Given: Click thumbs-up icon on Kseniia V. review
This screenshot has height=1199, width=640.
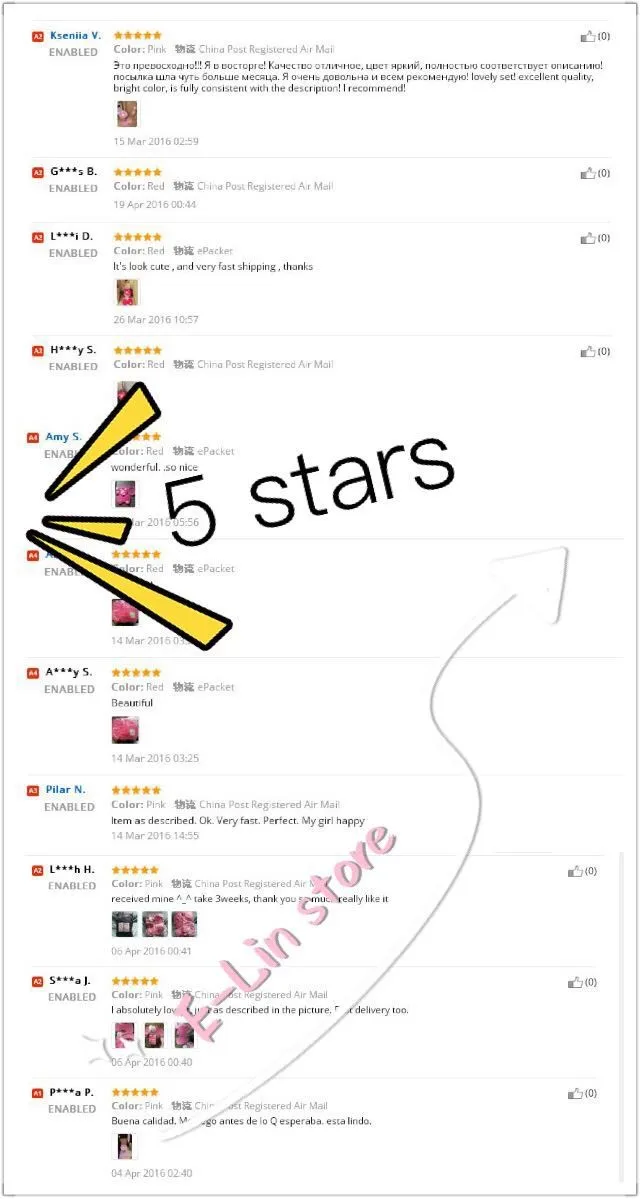Looking at the screenshot, I should click(587, 36).
